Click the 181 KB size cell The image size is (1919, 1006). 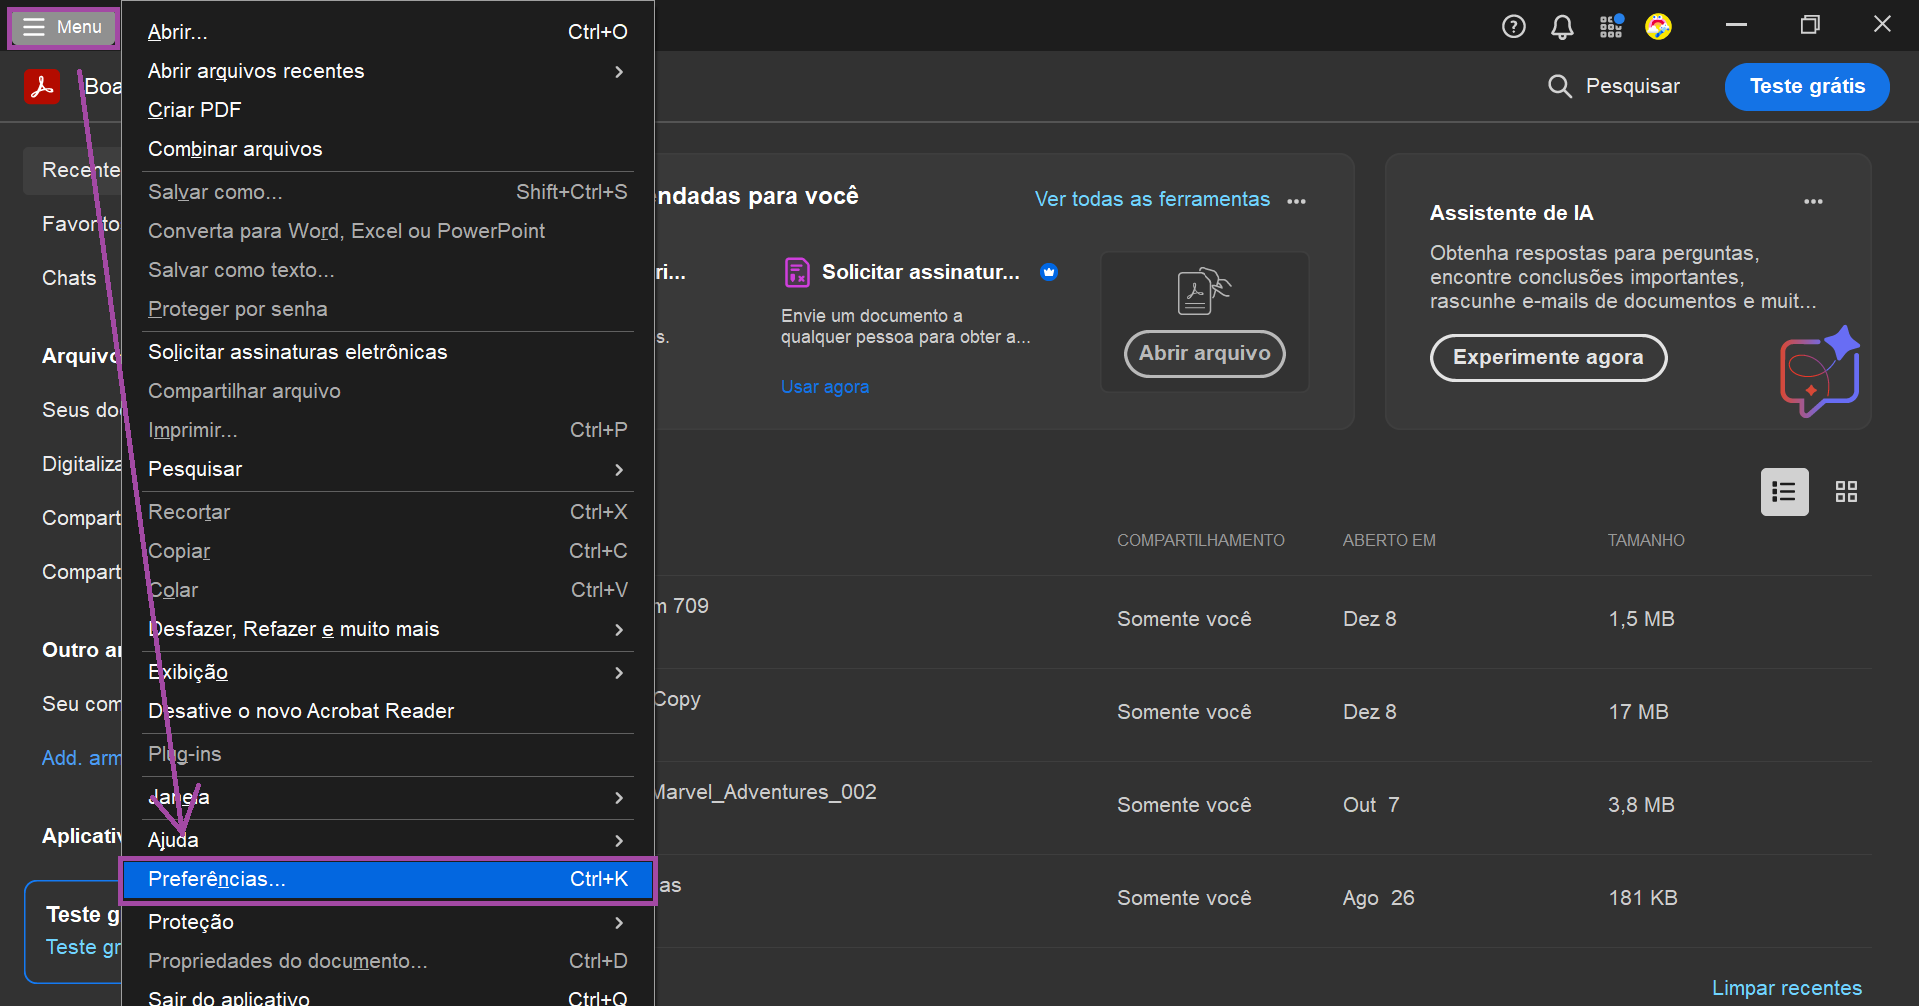click(1643, 898)
